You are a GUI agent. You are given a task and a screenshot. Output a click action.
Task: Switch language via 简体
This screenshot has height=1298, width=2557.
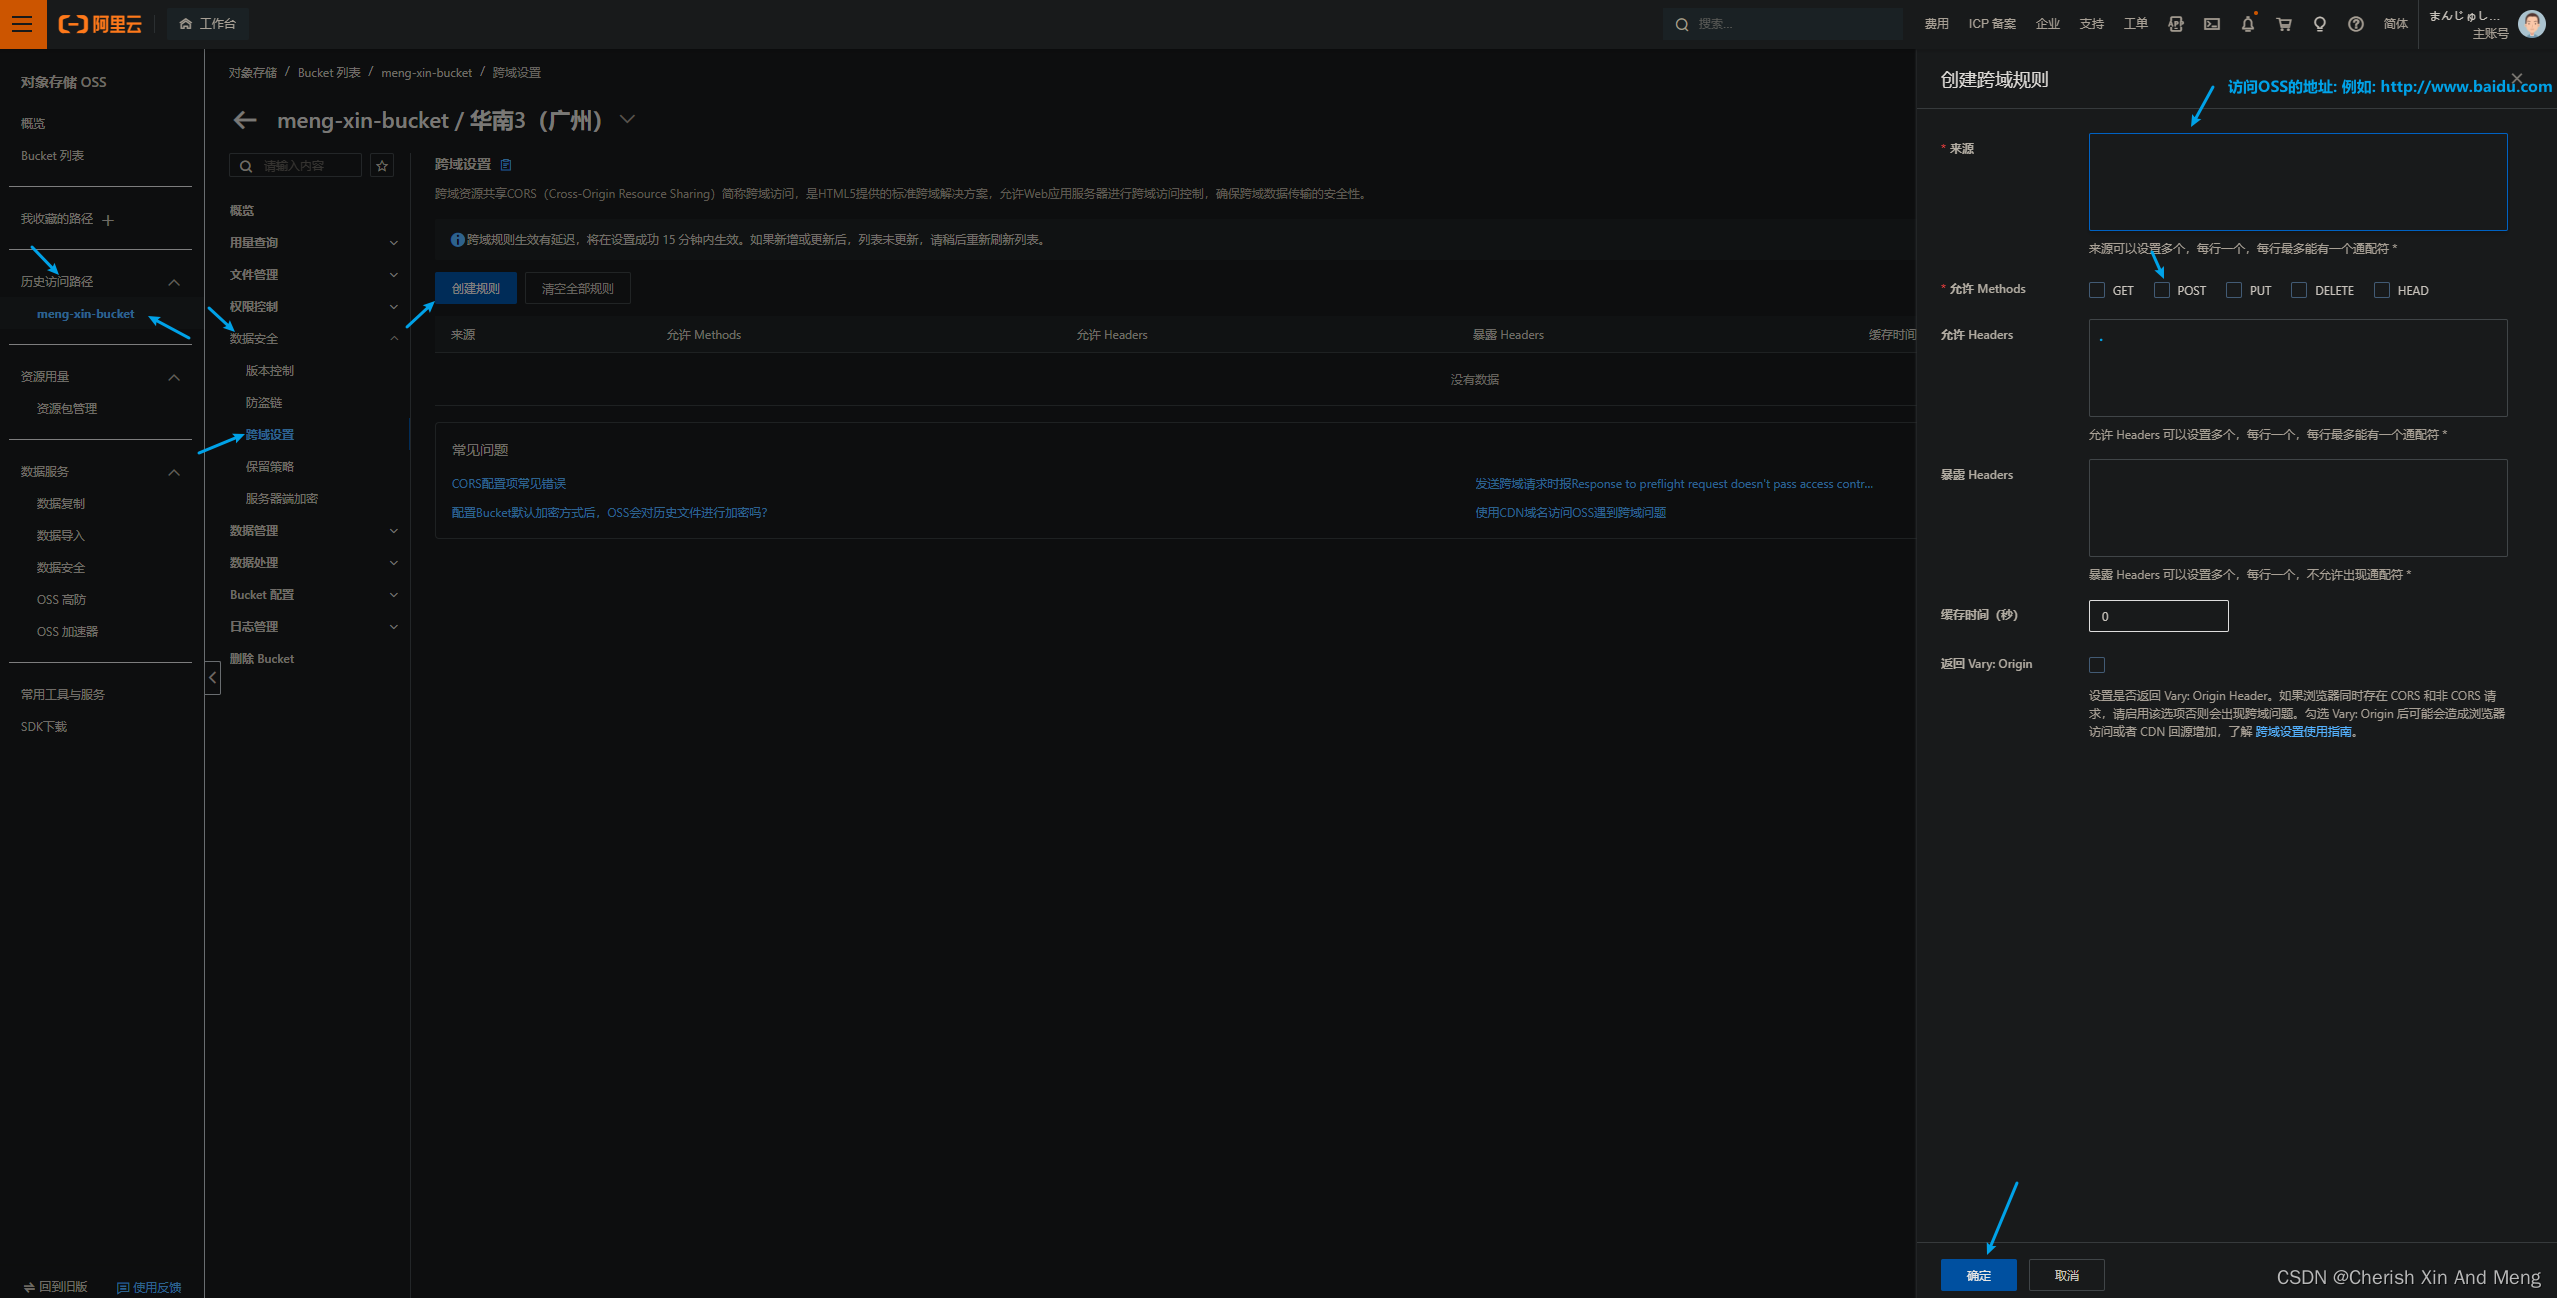(2395, 24)
